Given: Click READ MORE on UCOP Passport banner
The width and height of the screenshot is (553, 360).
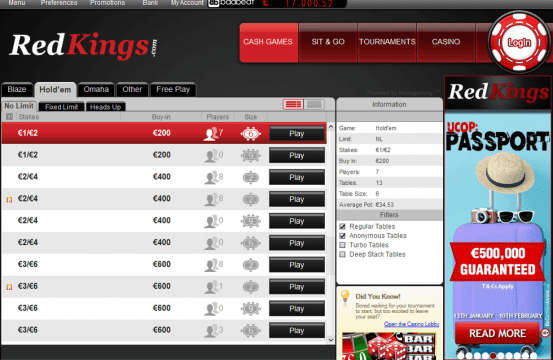Looking at the screenshot, I should (x=497, y=333).
